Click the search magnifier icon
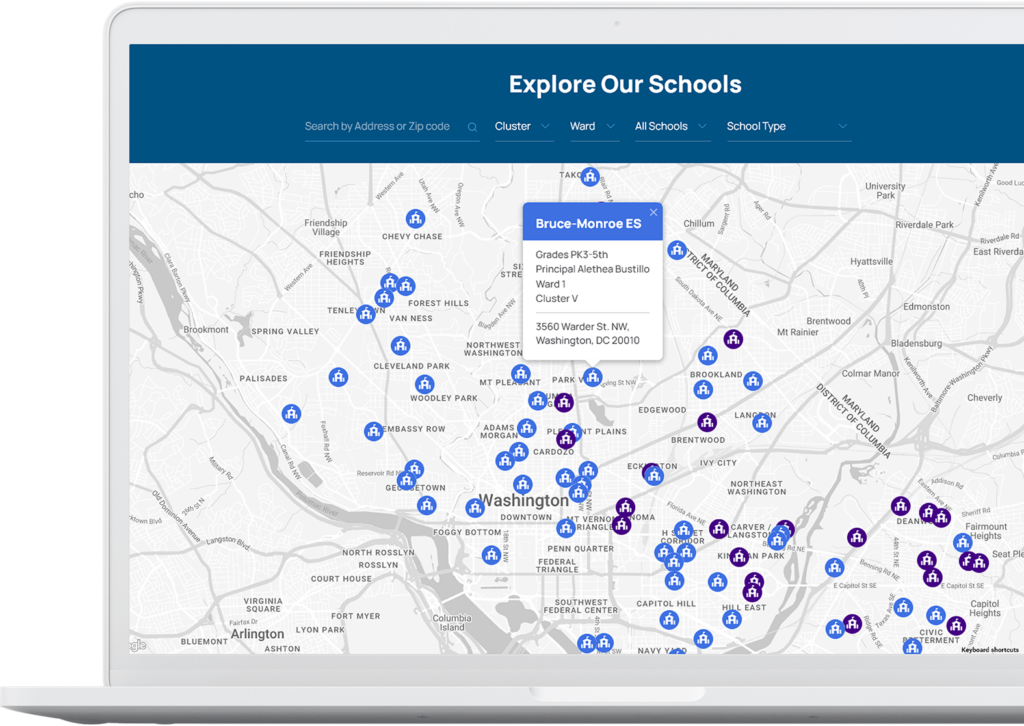The image size is (1024, 726). click(472, 127)
